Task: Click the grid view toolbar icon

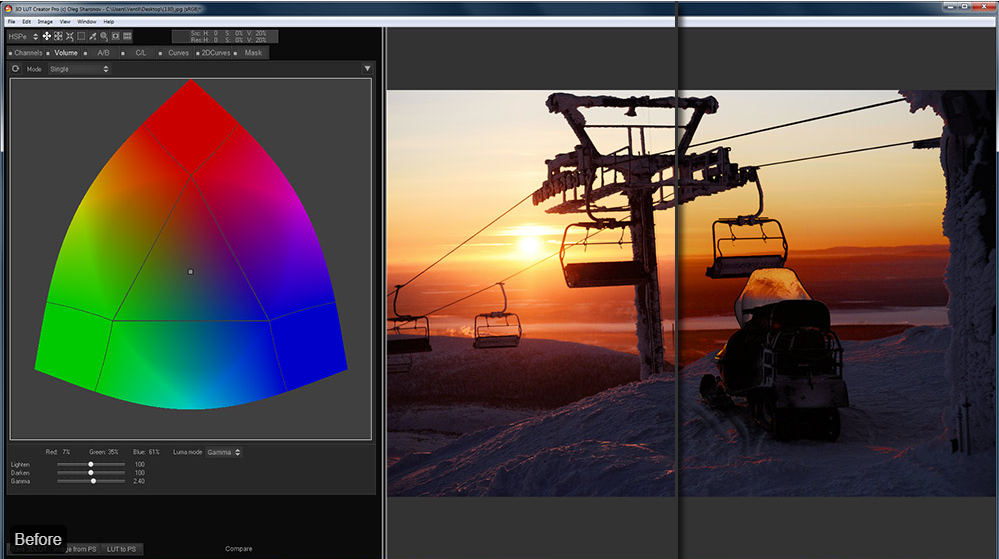Action: (x=127, y=36)
